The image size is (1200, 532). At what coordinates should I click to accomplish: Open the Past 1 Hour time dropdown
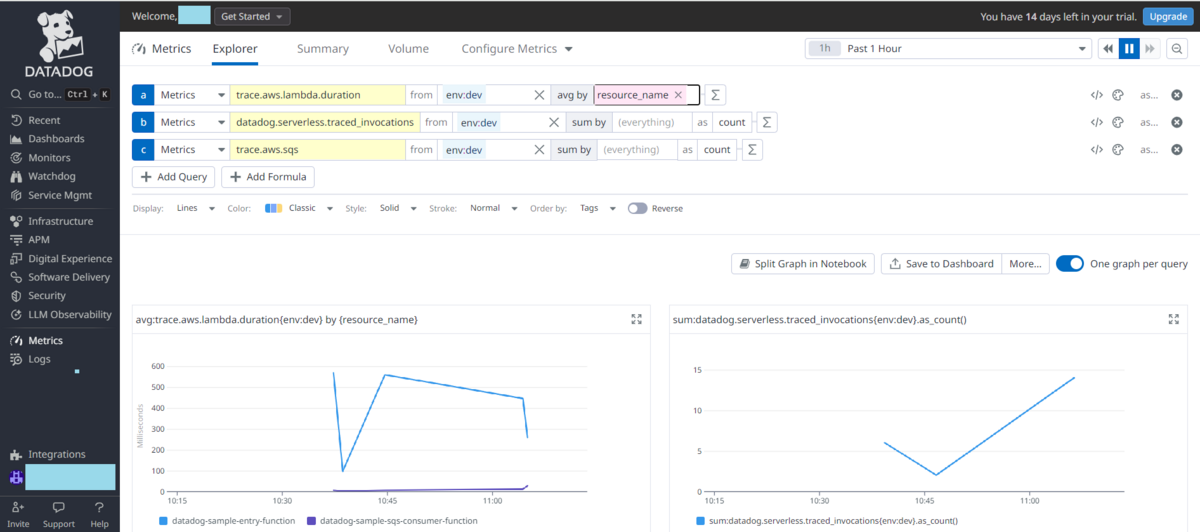pyautogui.click(x=950, y=48)
